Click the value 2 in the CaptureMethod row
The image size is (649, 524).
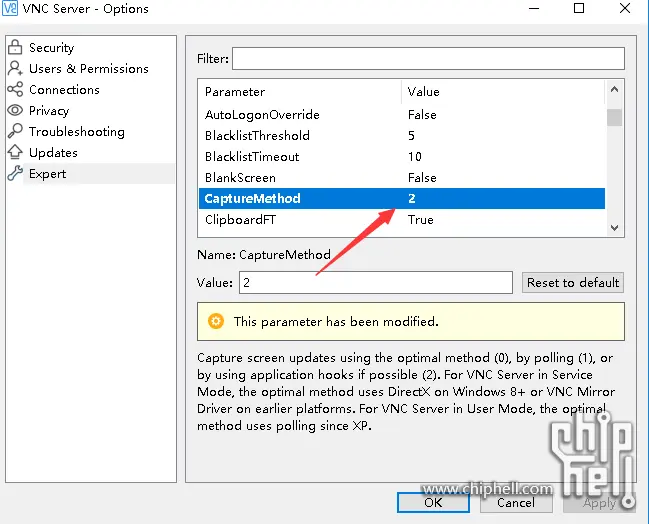click(x=412, y=199)
